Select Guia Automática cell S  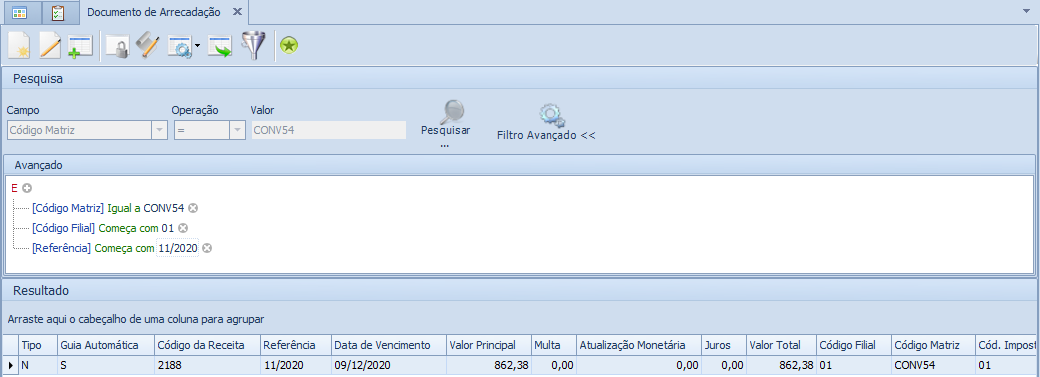point(105,365)
